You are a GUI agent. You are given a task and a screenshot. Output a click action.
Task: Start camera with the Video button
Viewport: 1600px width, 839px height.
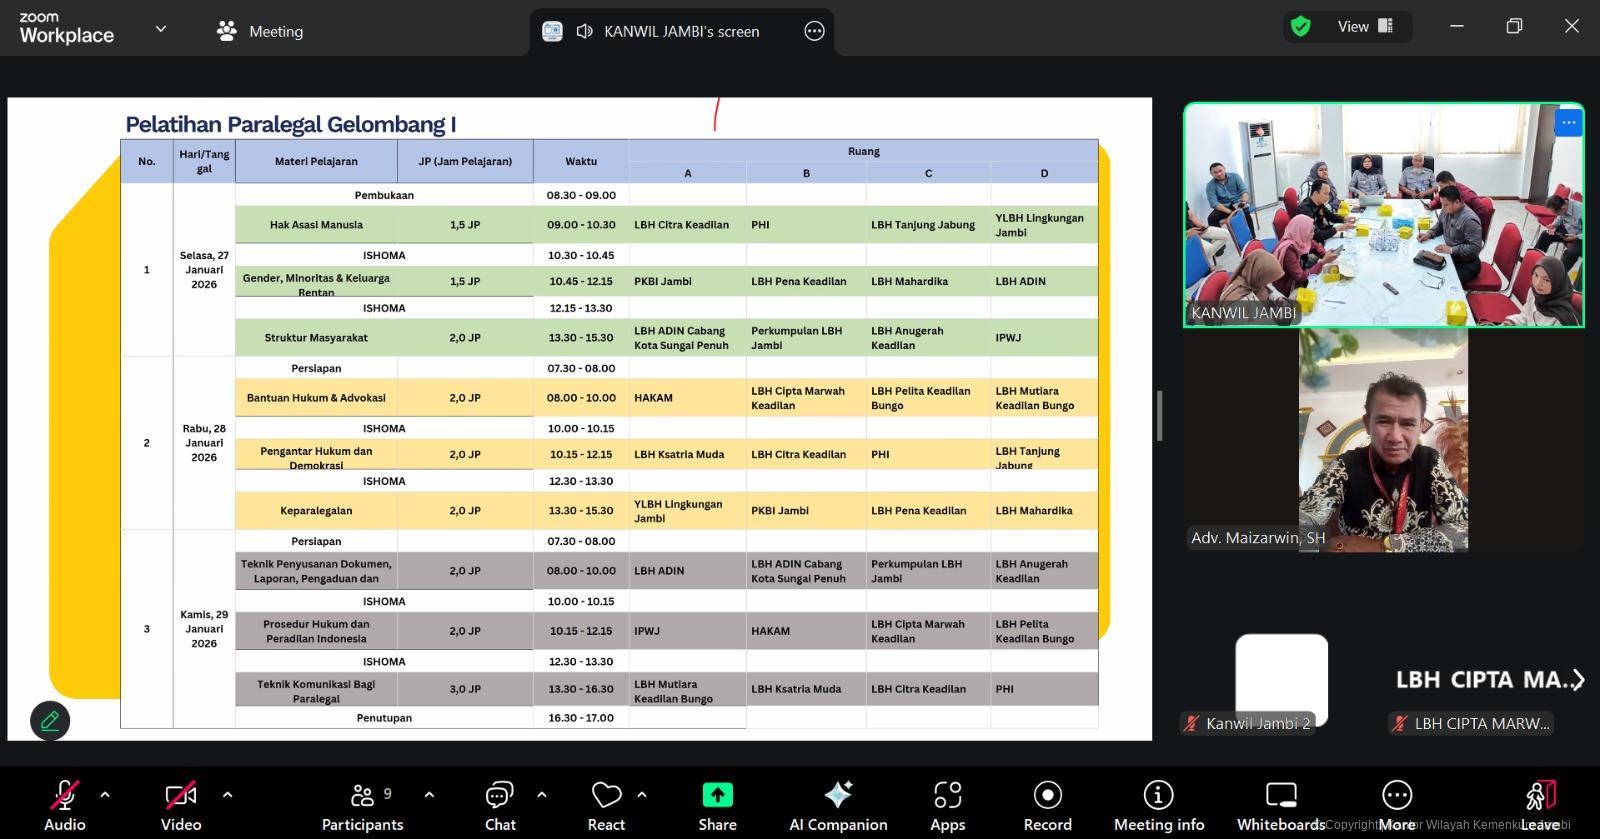[x=181, y=805]
